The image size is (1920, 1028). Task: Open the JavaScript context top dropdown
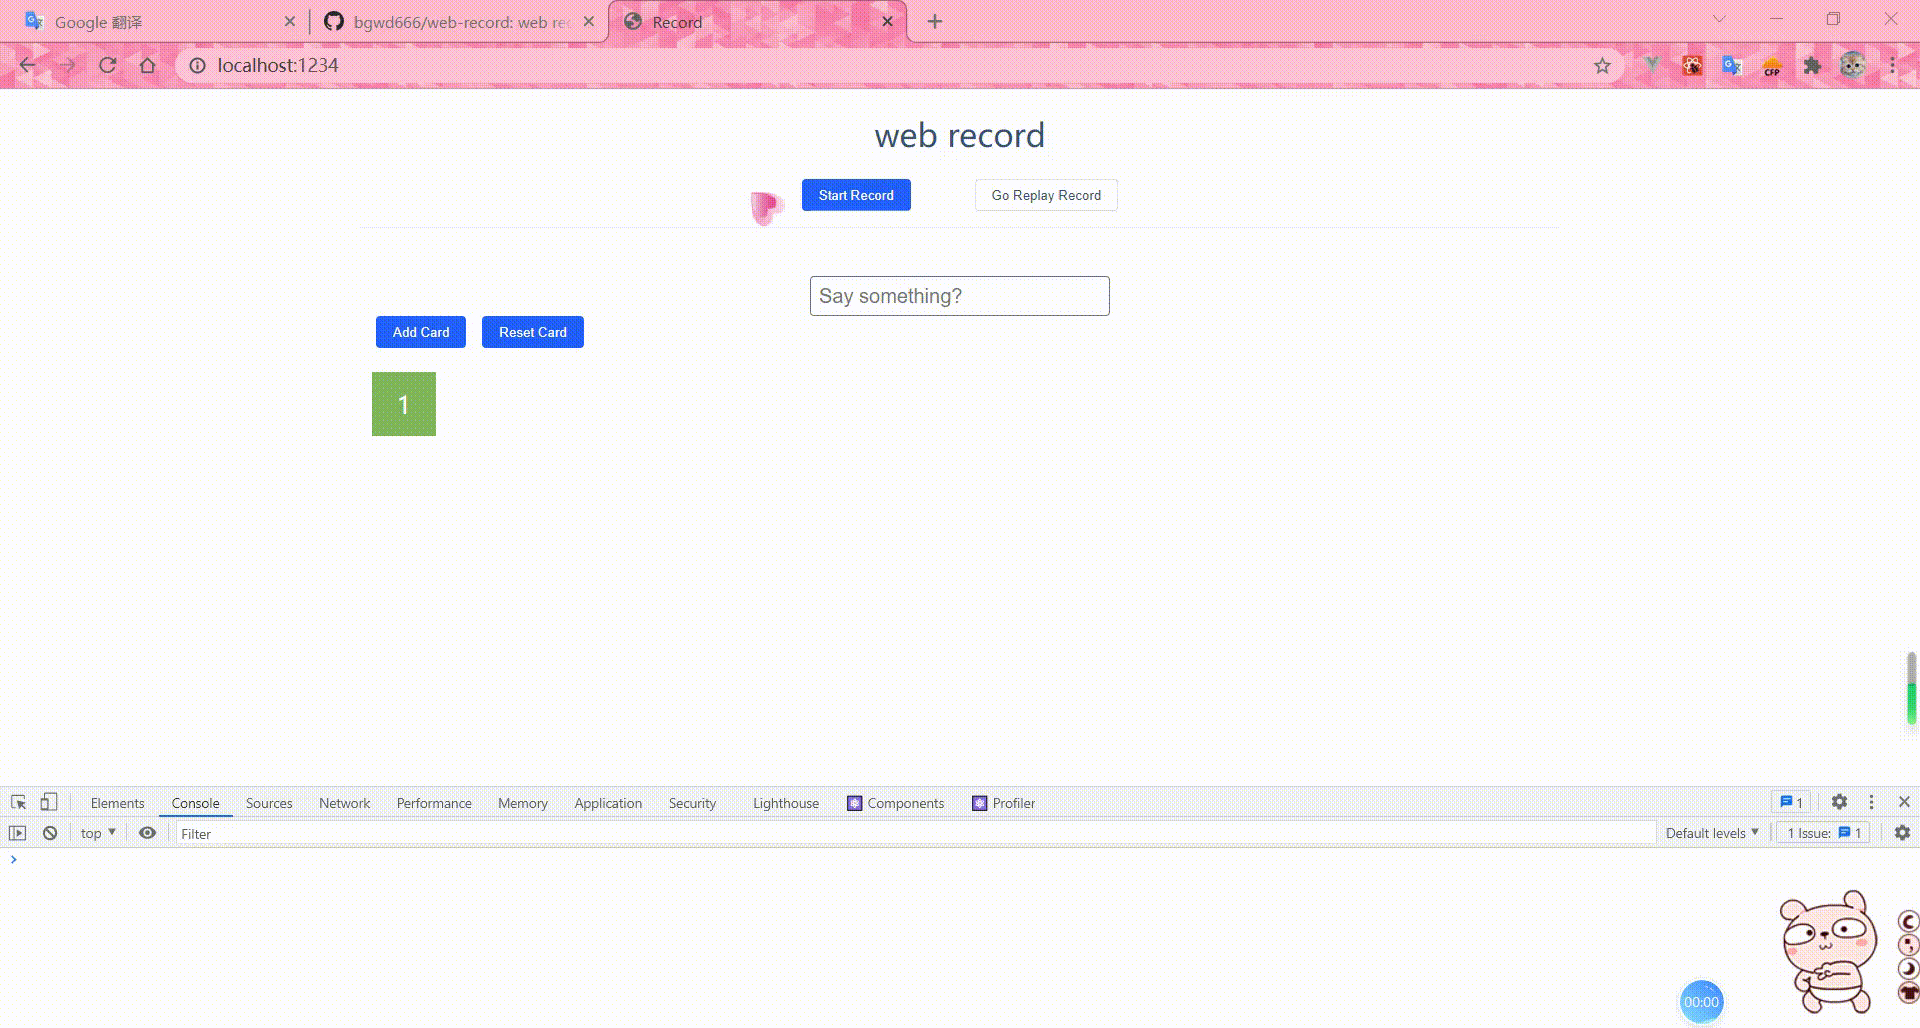pyautogui.click(x=95, y=832)
